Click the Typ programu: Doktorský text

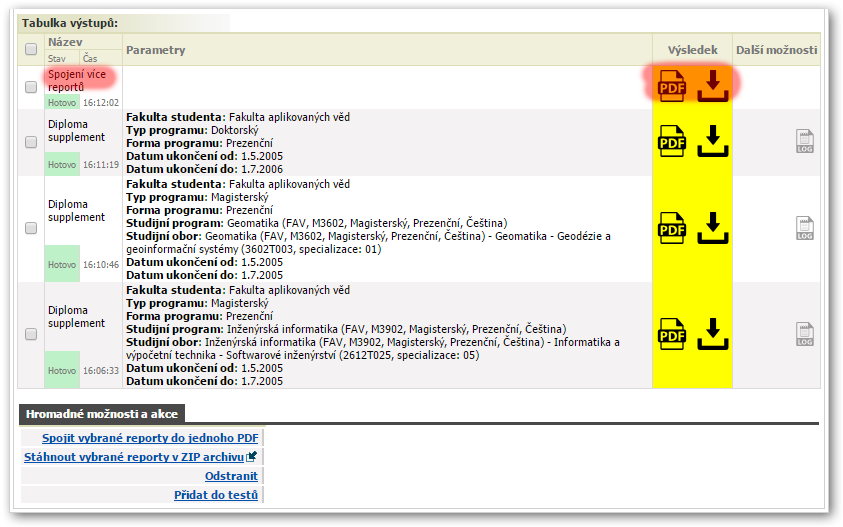(x=192, y=130)
